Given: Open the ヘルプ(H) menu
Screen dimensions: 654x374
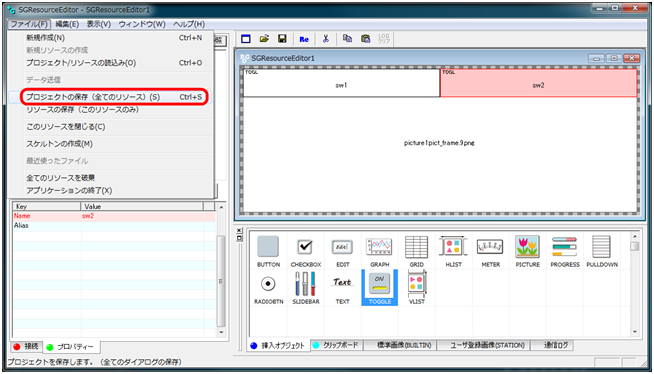Looking at the screenshot, I should point(189,24).
